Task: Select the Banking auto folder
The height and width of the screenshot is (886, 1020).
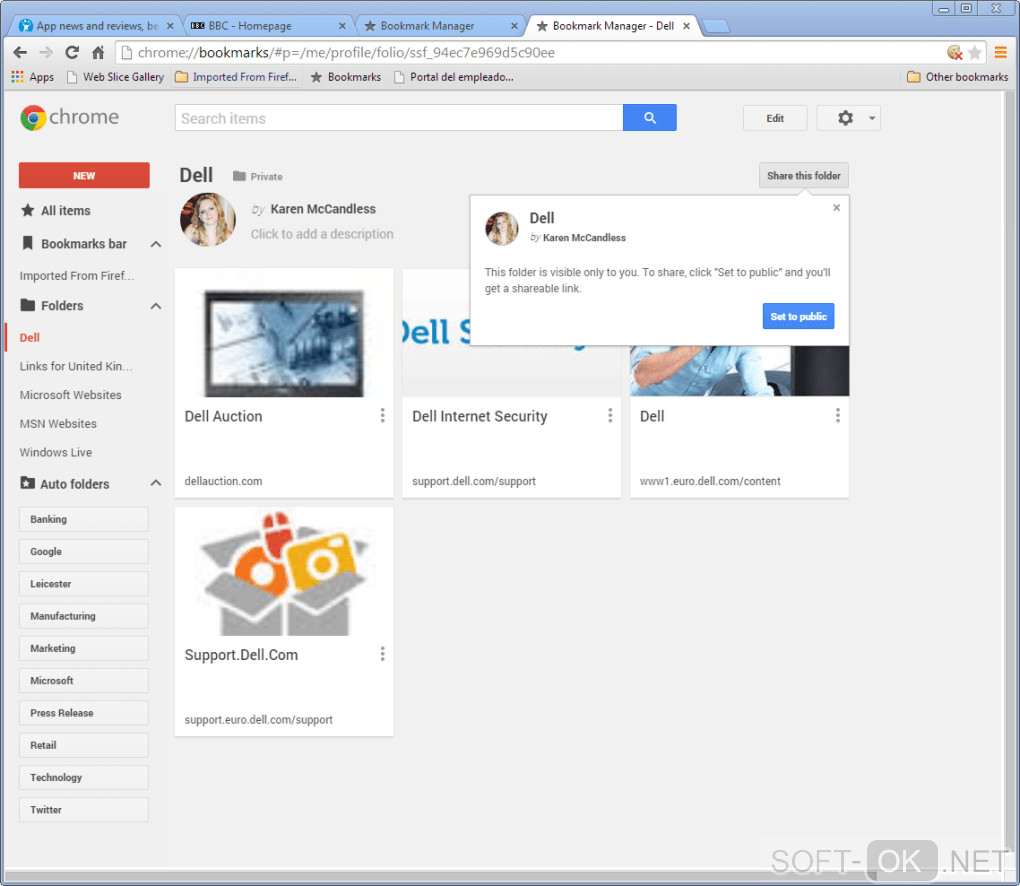Action: pyautogui.click(x=84, y=519)
